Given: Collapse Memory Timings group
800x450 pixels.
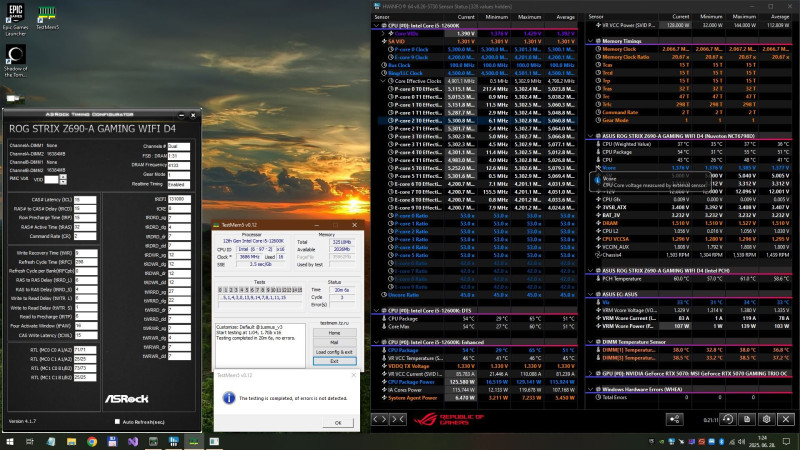Looking at the screenshot, I should pyautogui.click(x=590, y=41).
